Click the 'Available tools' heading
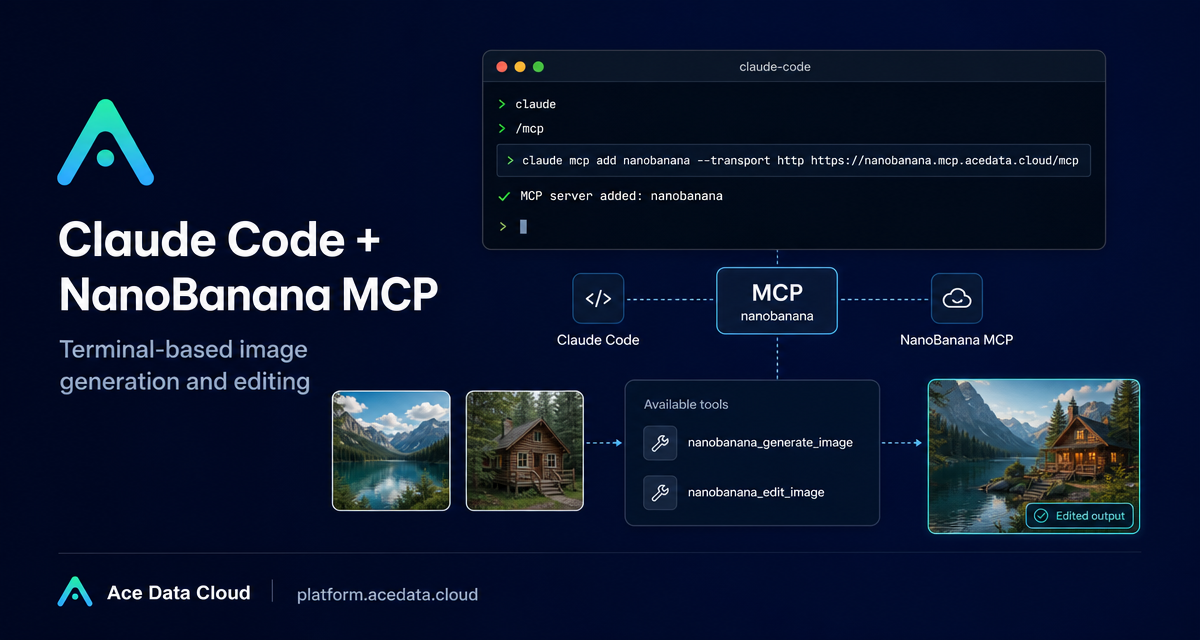The image size is (1200, 640). coord(686,405)
